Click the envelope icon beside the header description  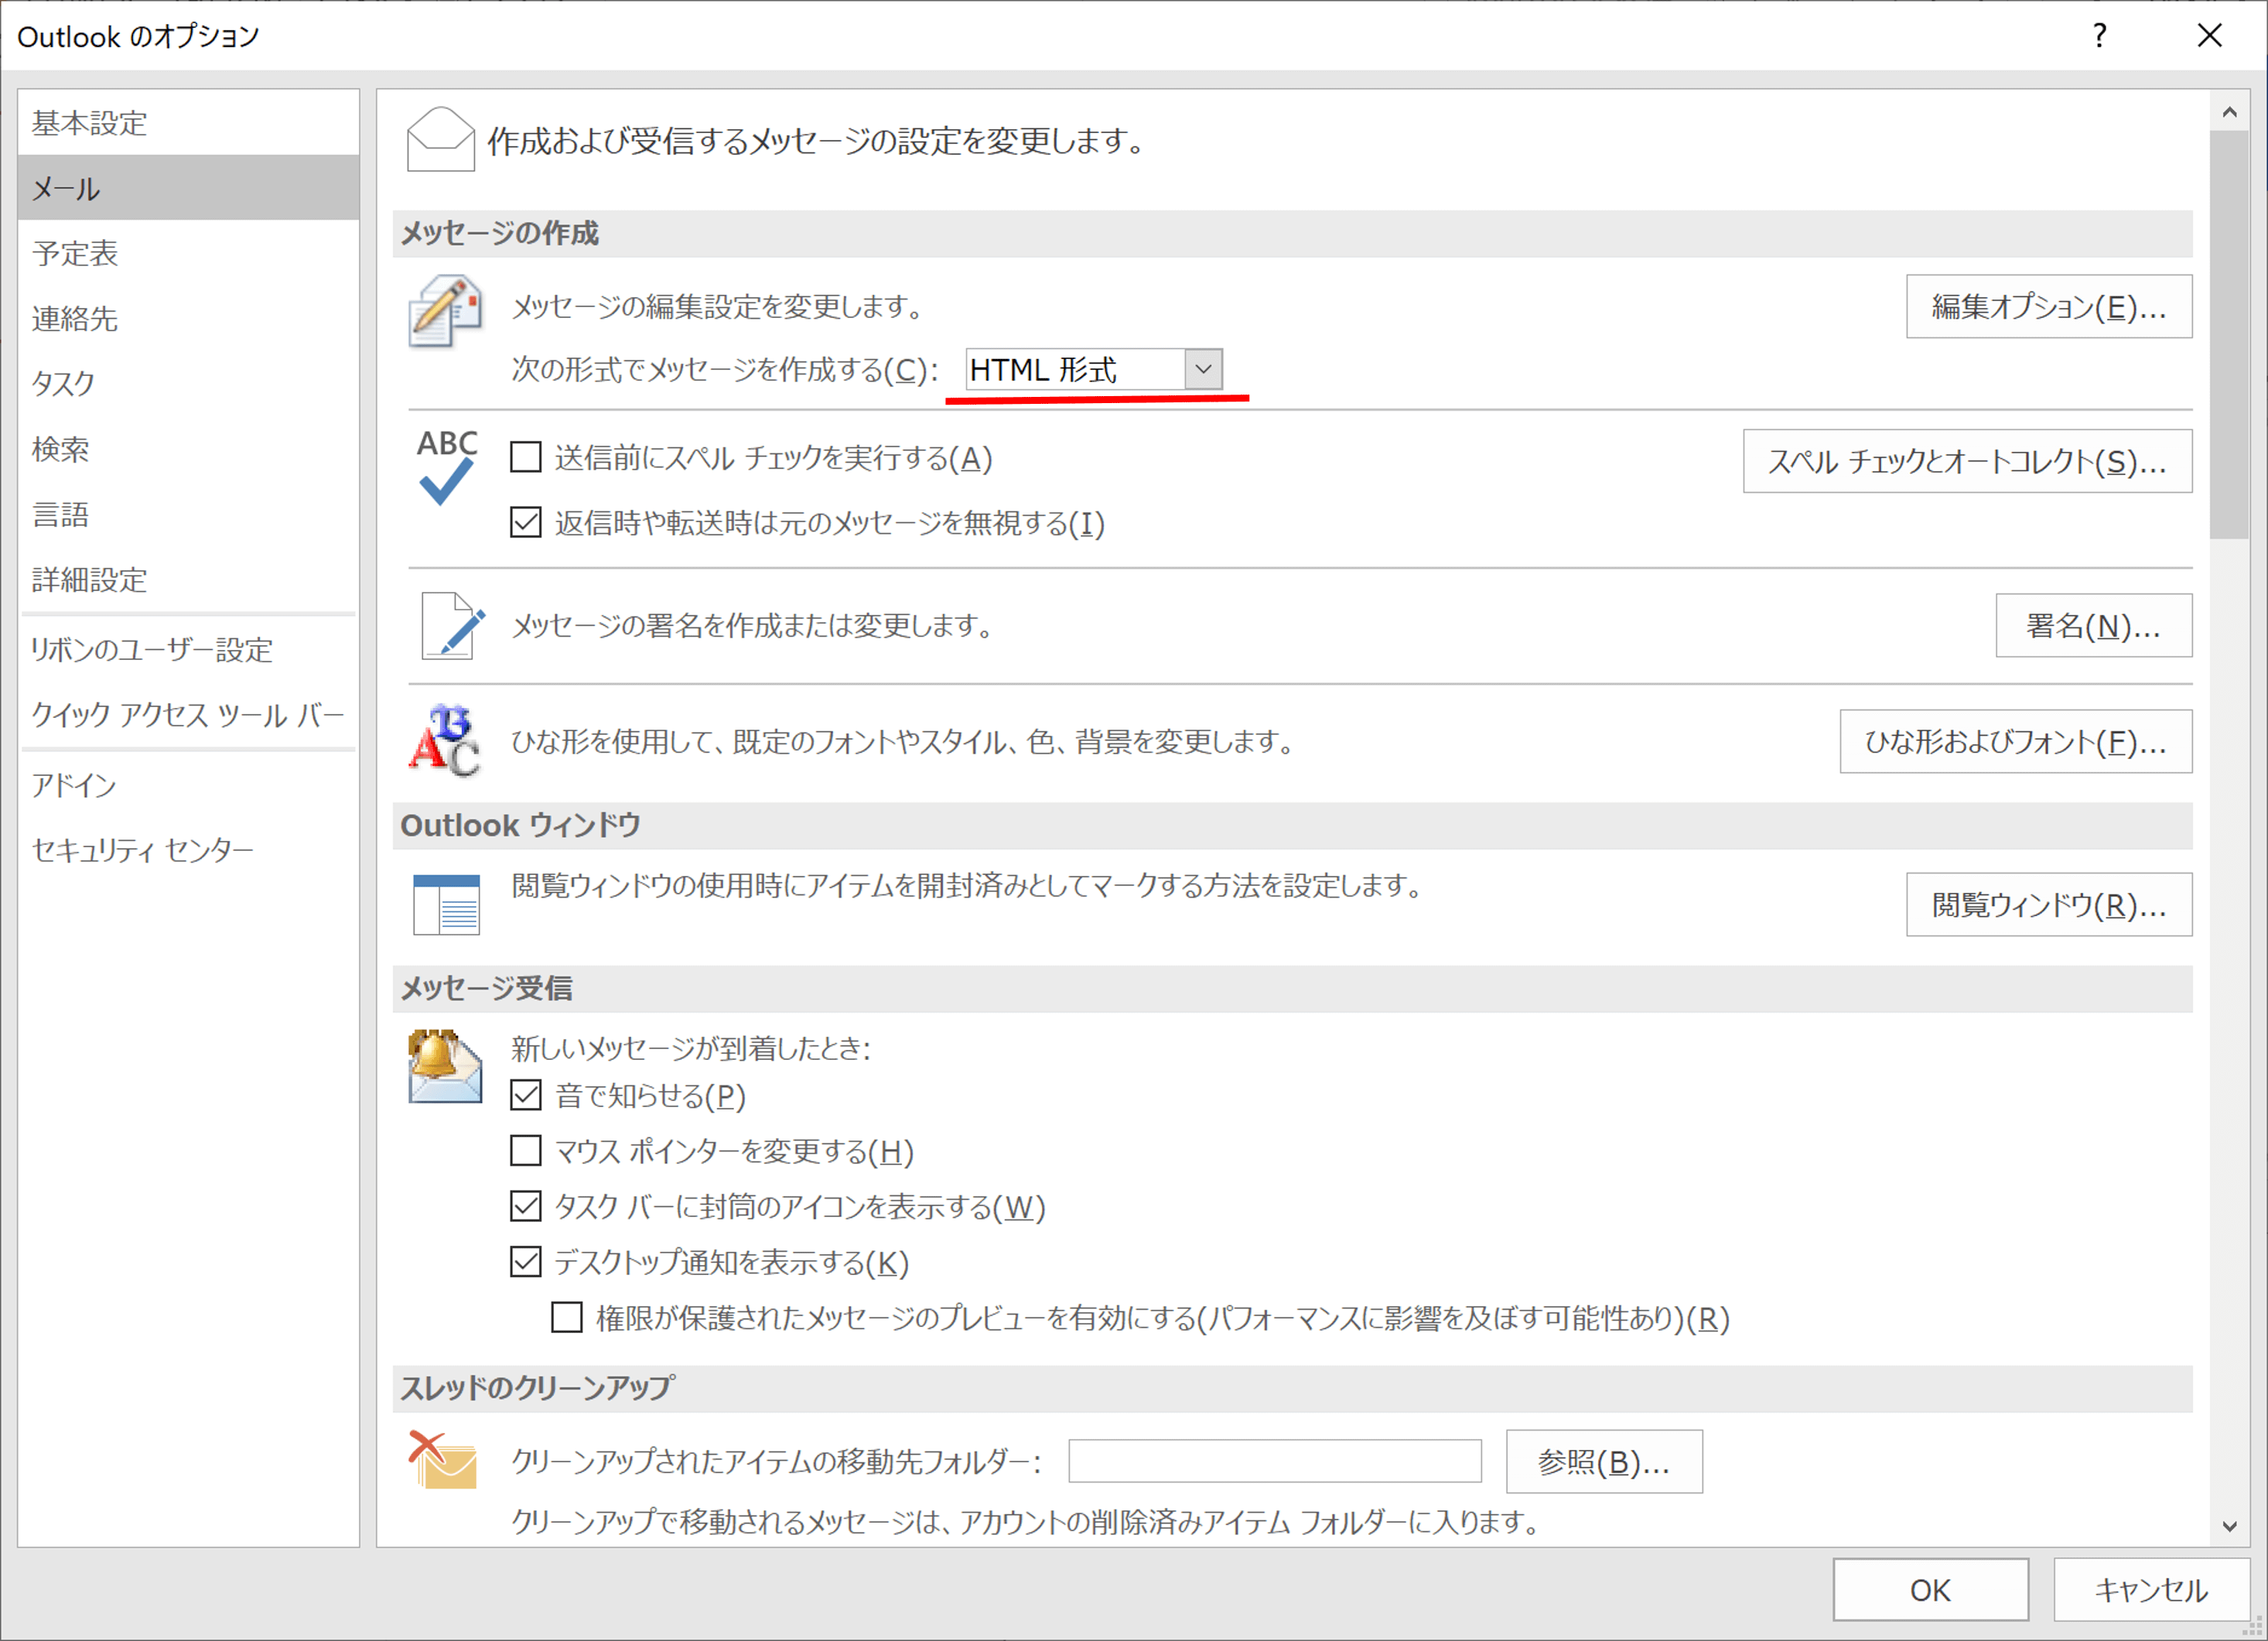(x=441, y=140)
